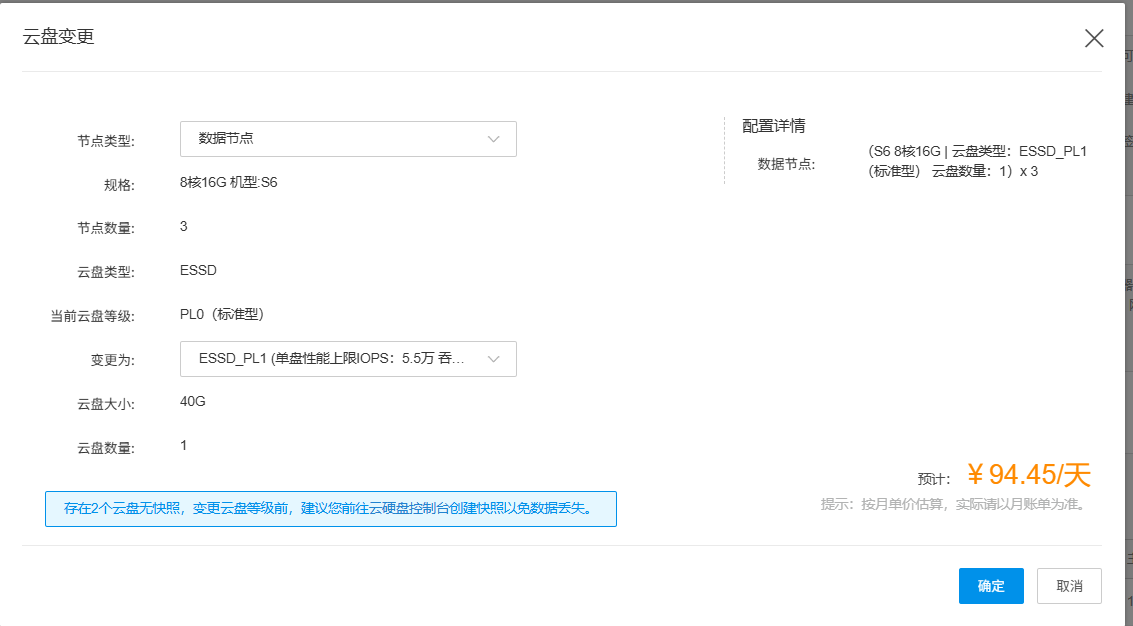Click the ESSD value beside 云盘类型
Screen dimensions: 1133x626
tap(198, 270)
